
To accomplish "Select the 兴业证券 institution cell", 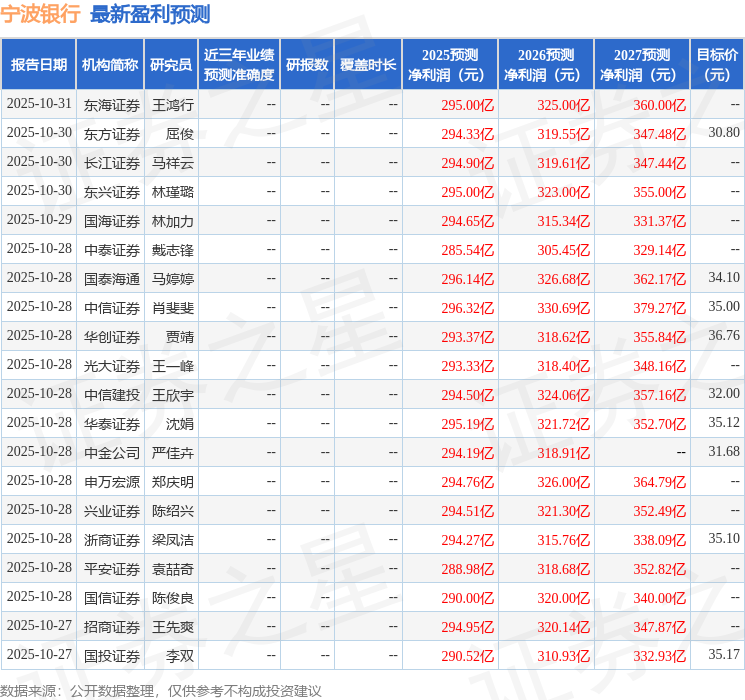I will tap(112, 511).
